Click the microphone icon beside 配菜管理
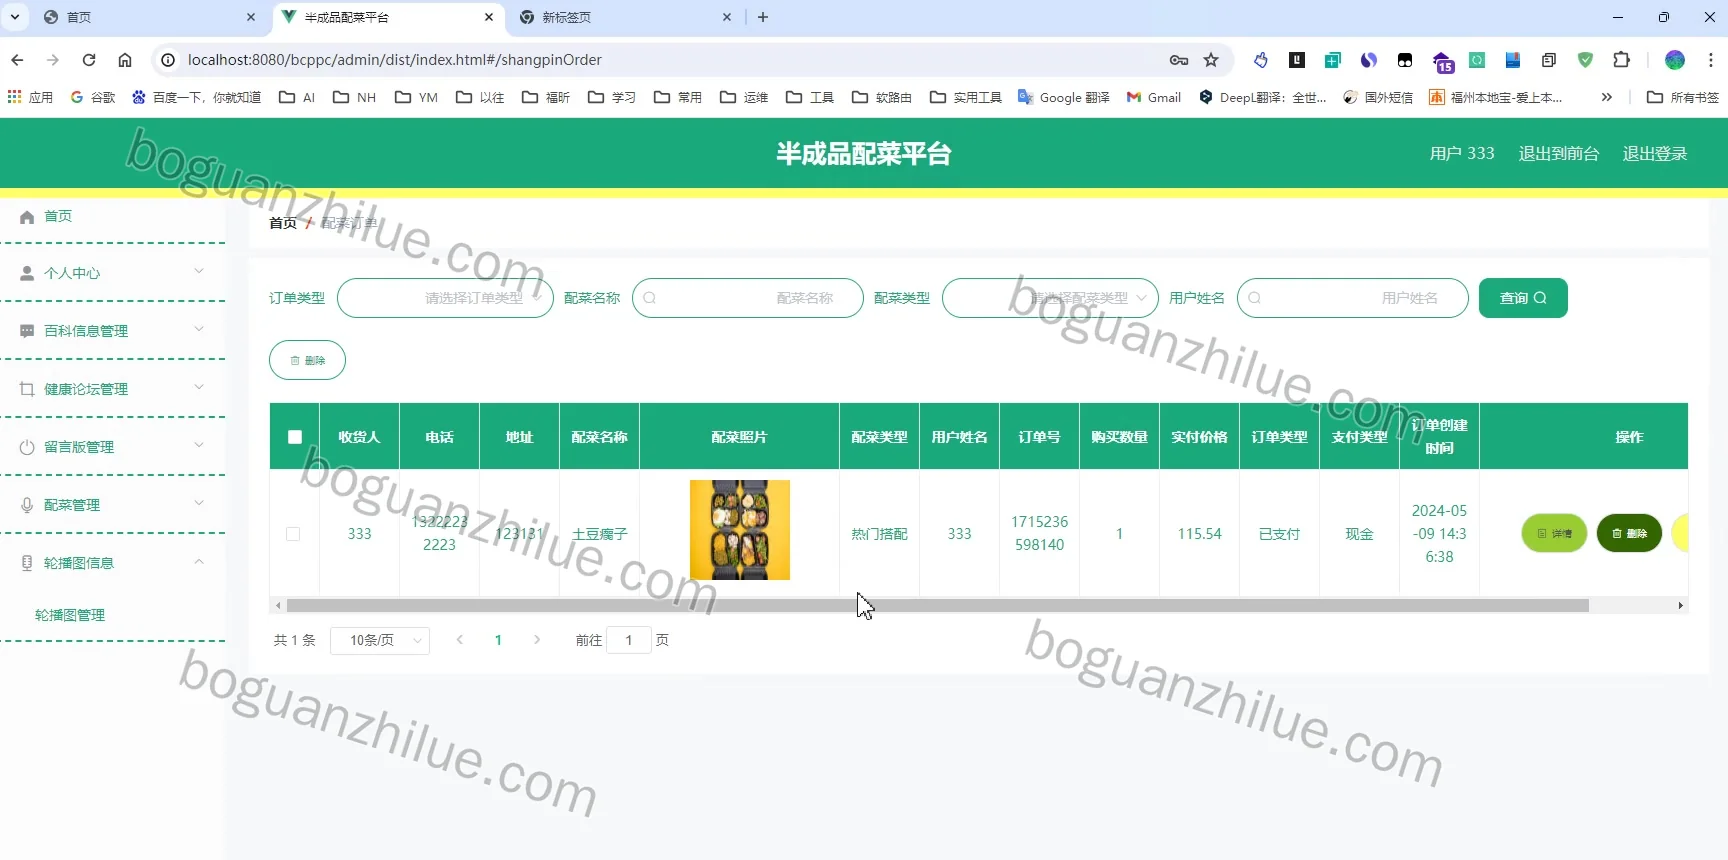 click(27, 505)
